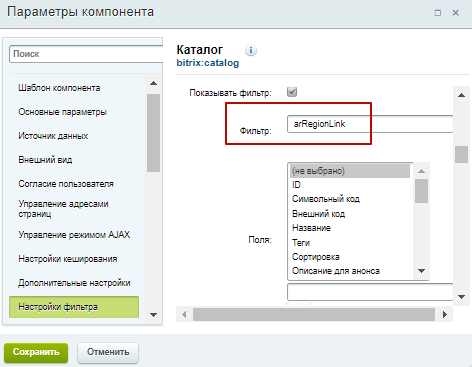Maximize the Параметры компонента dialog
The image size is (472, 367).
coord(438,13)
